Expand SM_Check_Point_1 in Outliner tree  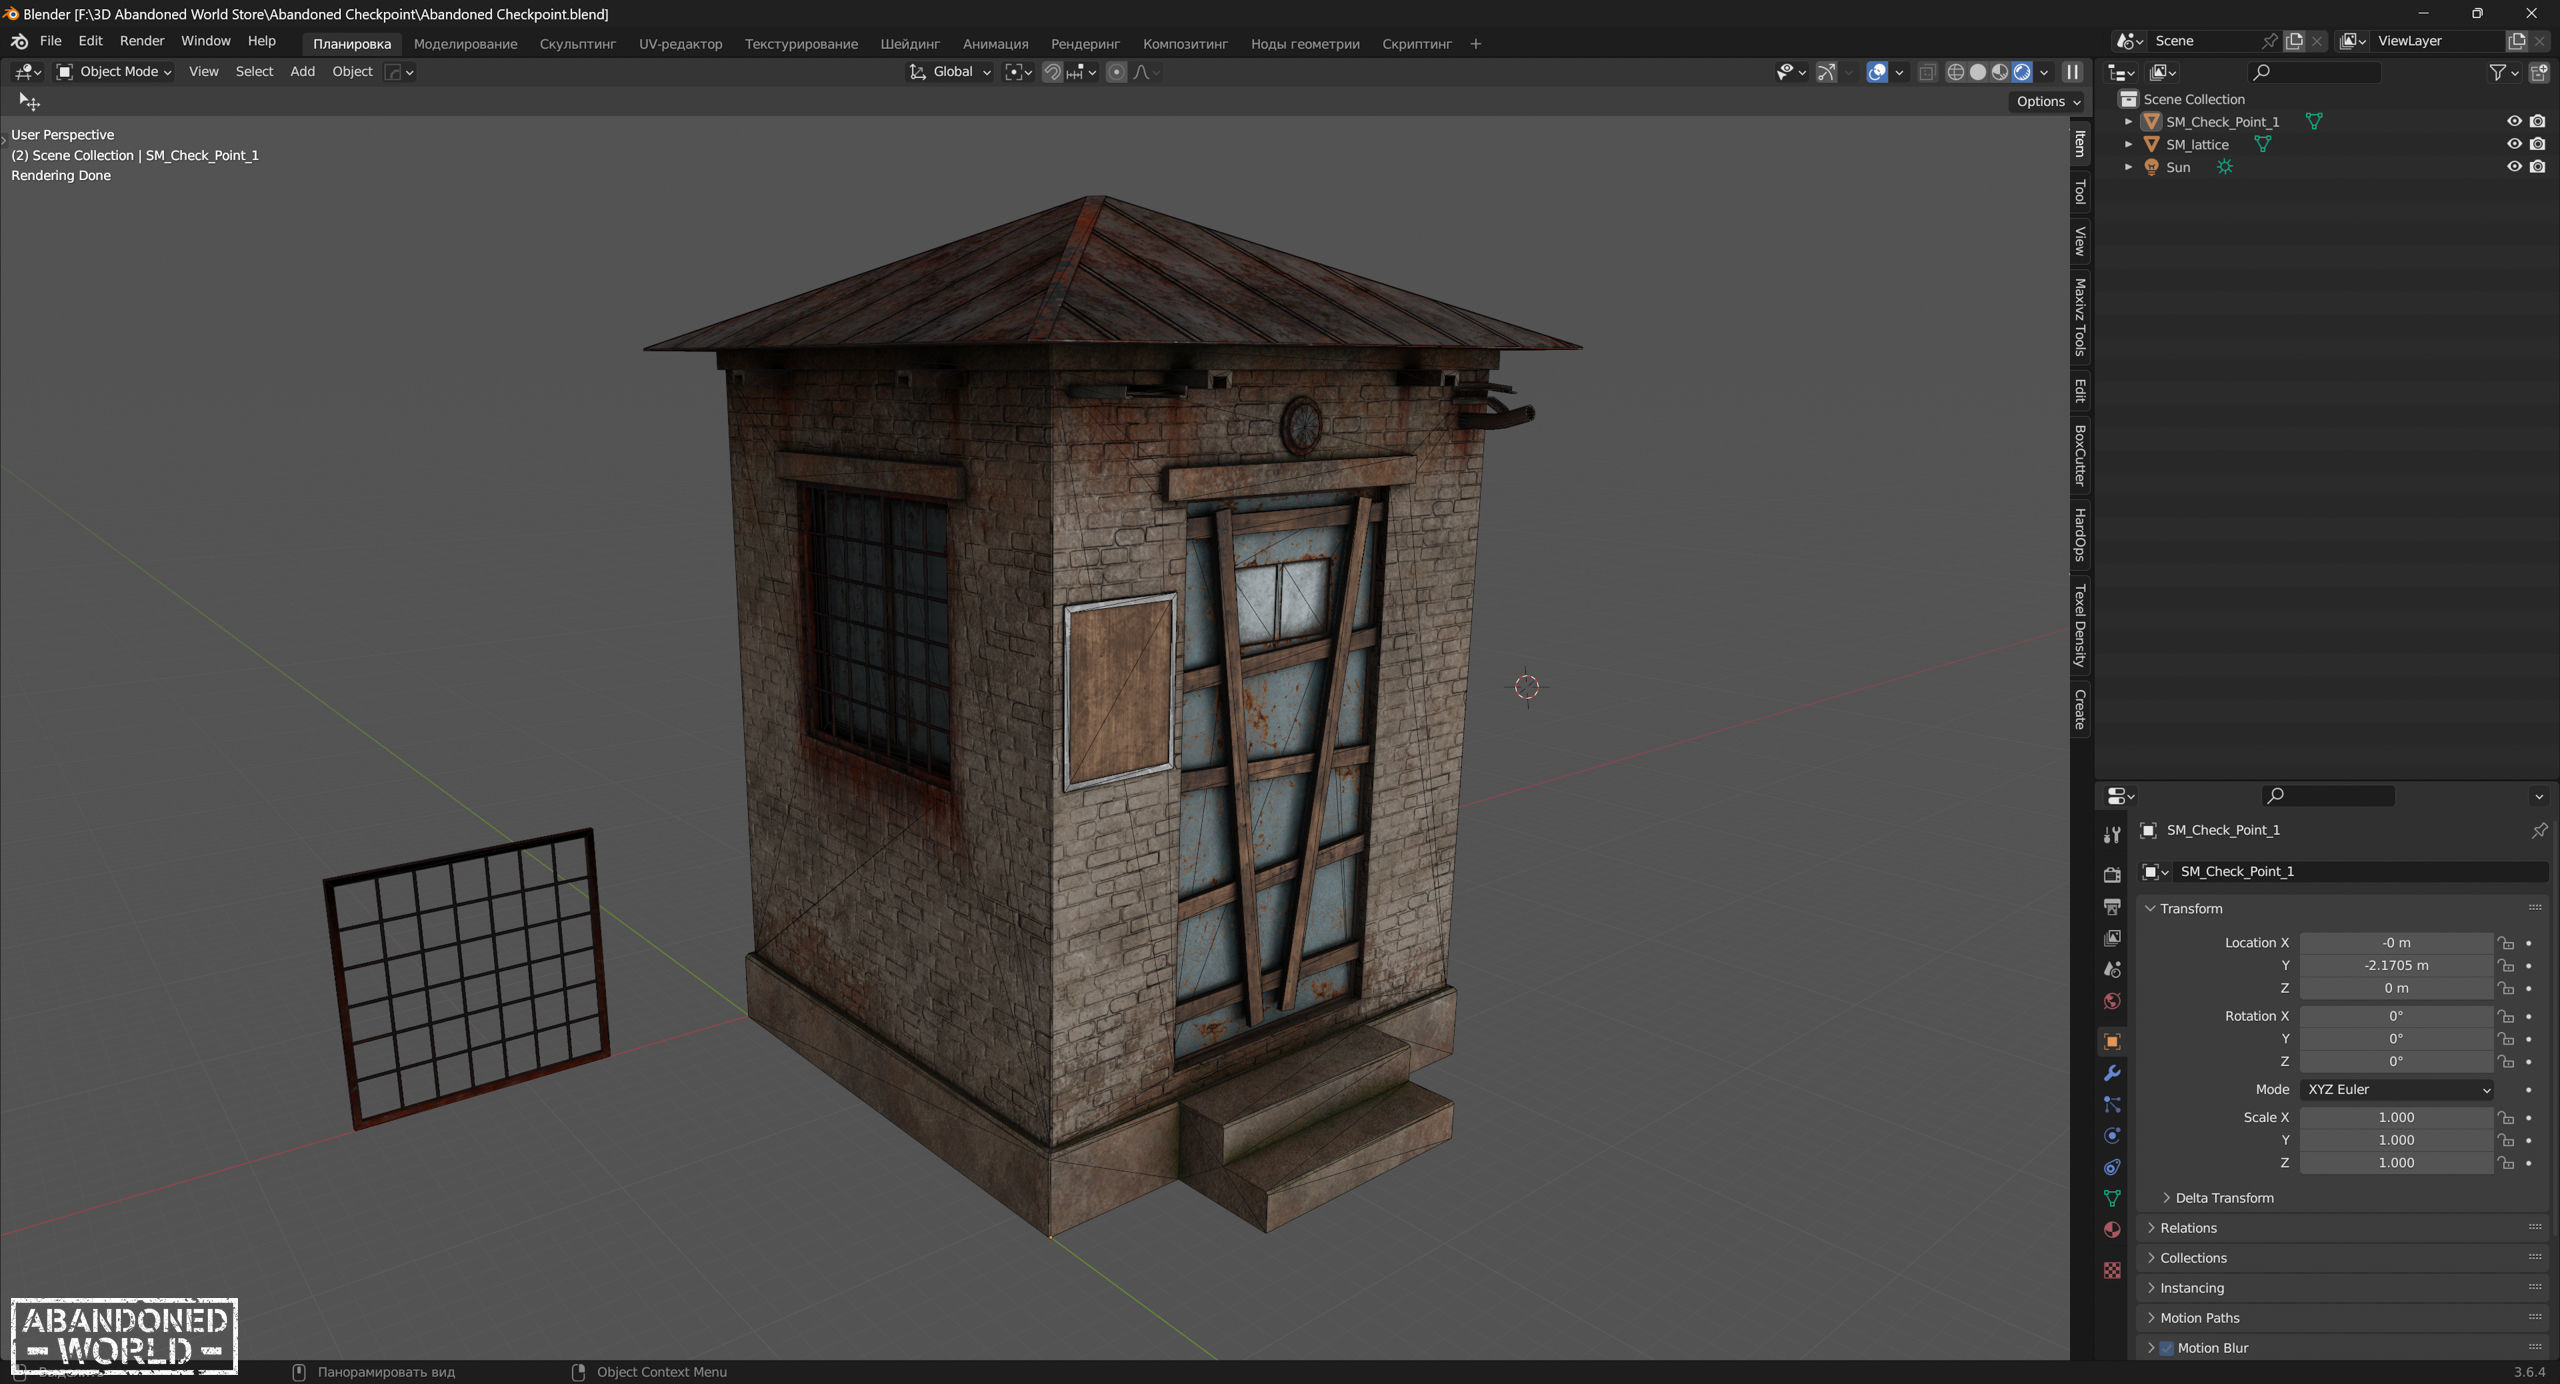pyautogui.click(x=2128, y=121)
